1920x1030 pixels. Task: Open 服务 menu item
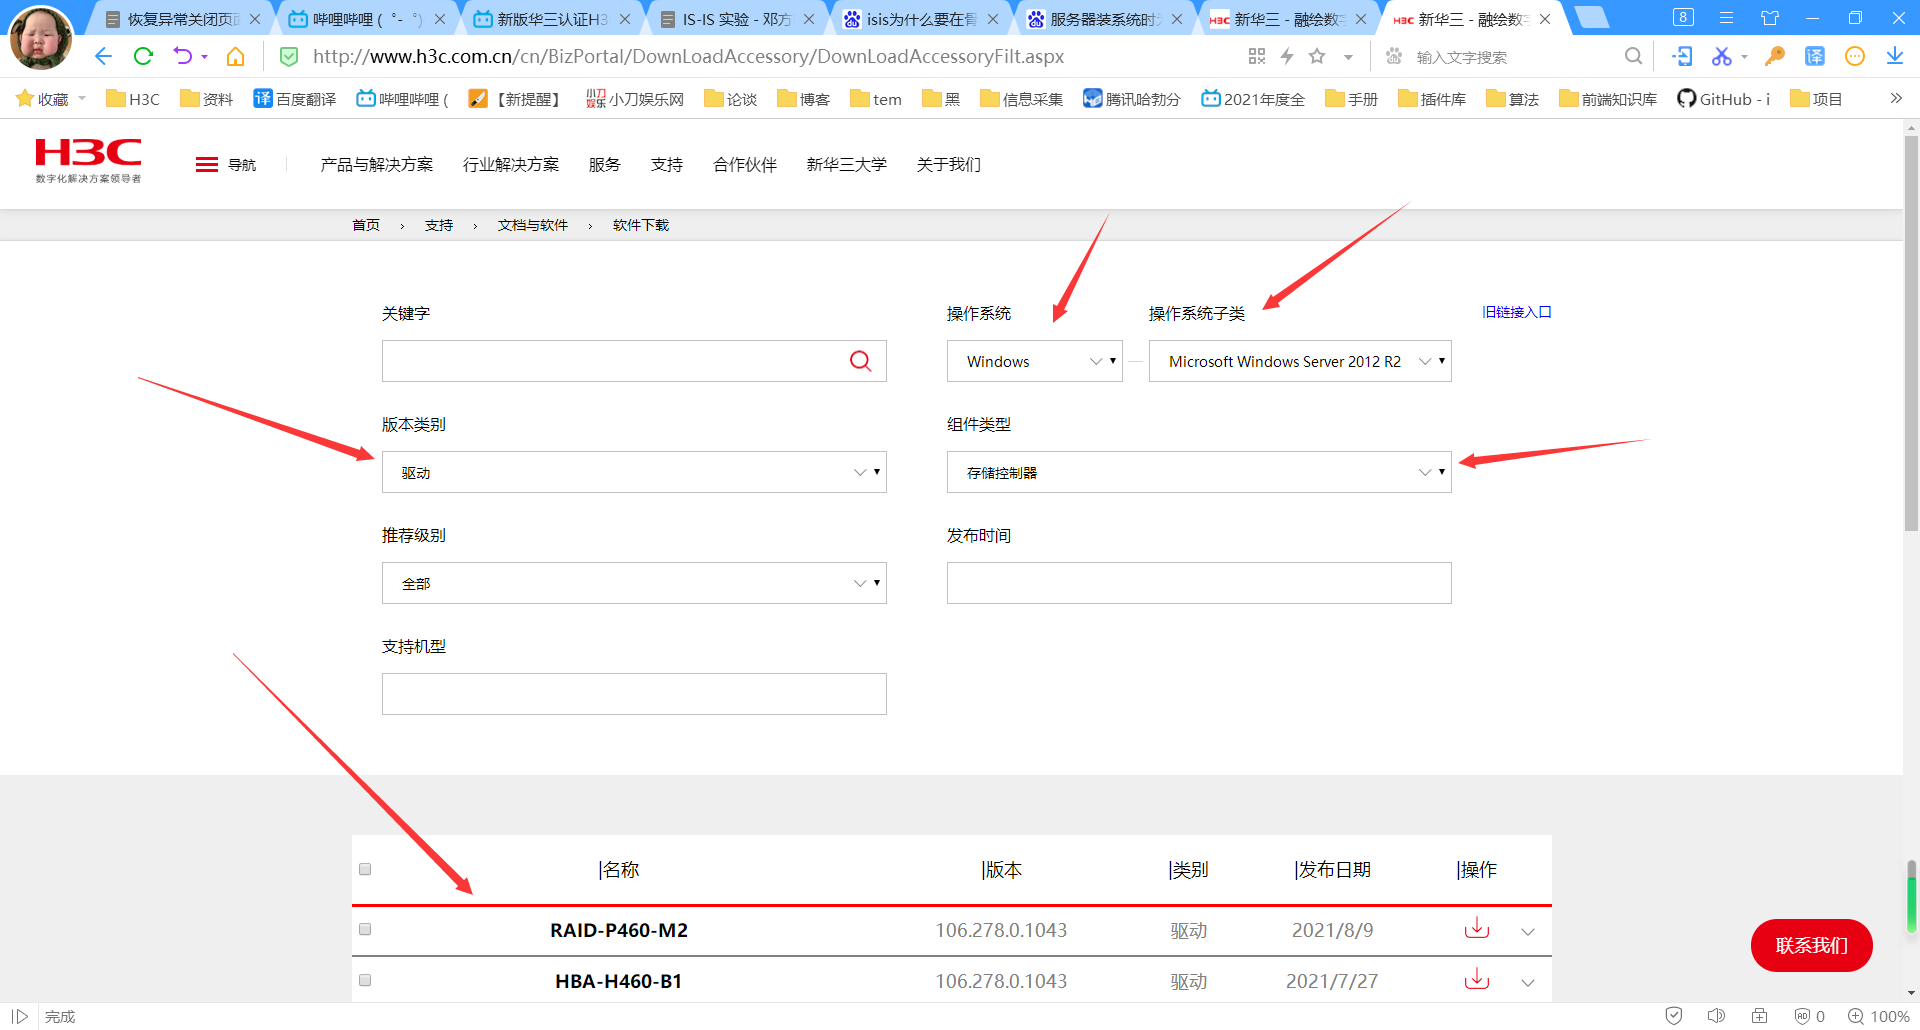[605, 164]
